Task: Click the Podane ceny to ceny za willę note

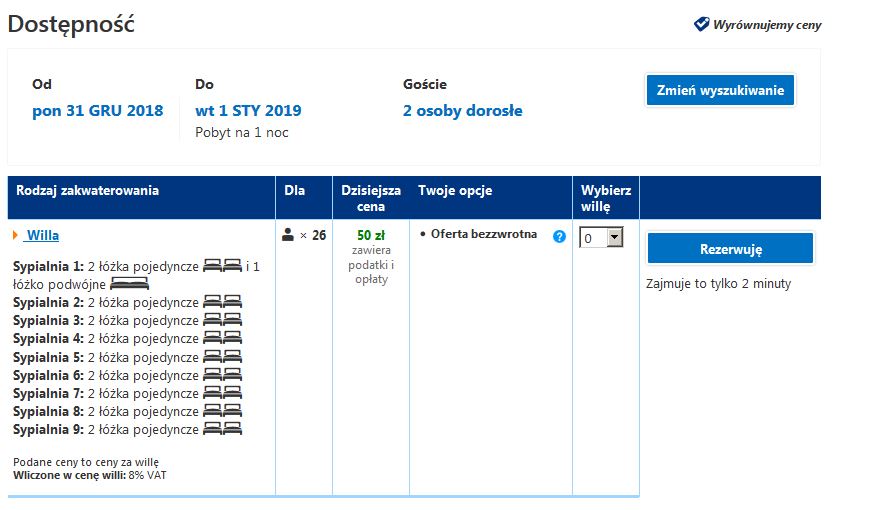Action: (86, 462)
